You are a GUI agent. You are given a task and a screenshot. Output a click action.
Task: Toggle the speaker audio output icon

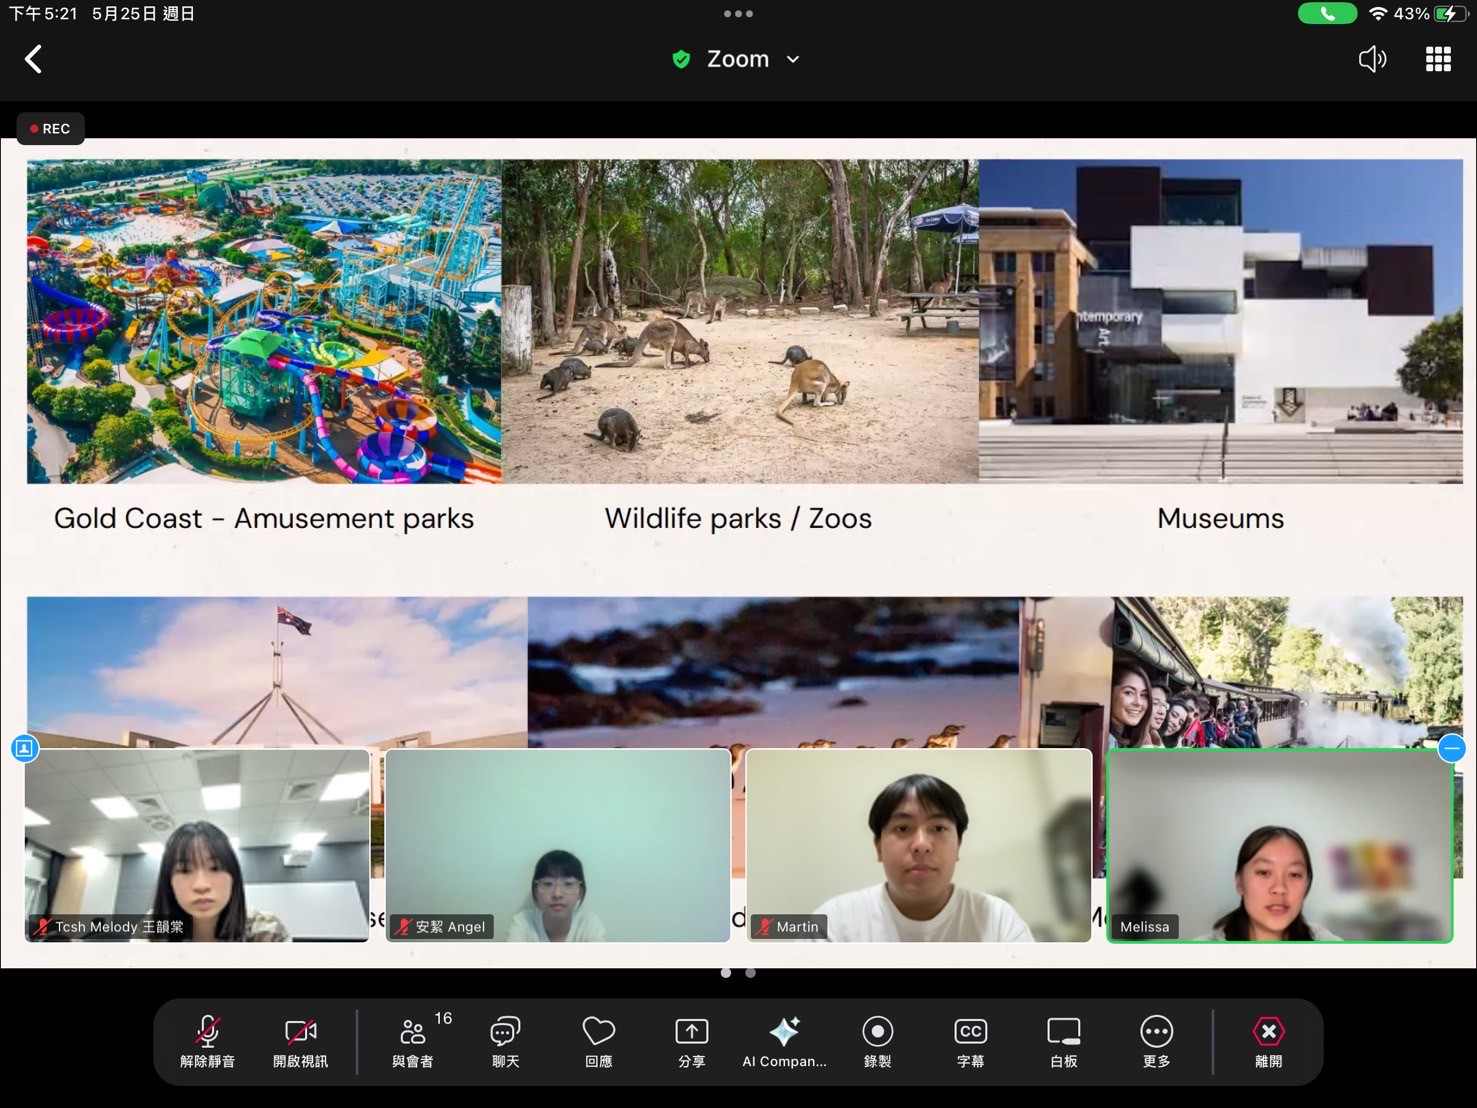[1372, 60]
